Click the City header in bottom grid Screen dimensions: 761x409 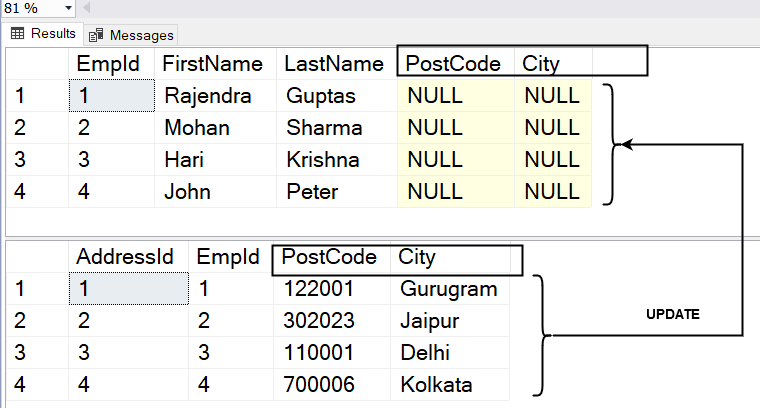pyautogui.click(x=417, y=257)
